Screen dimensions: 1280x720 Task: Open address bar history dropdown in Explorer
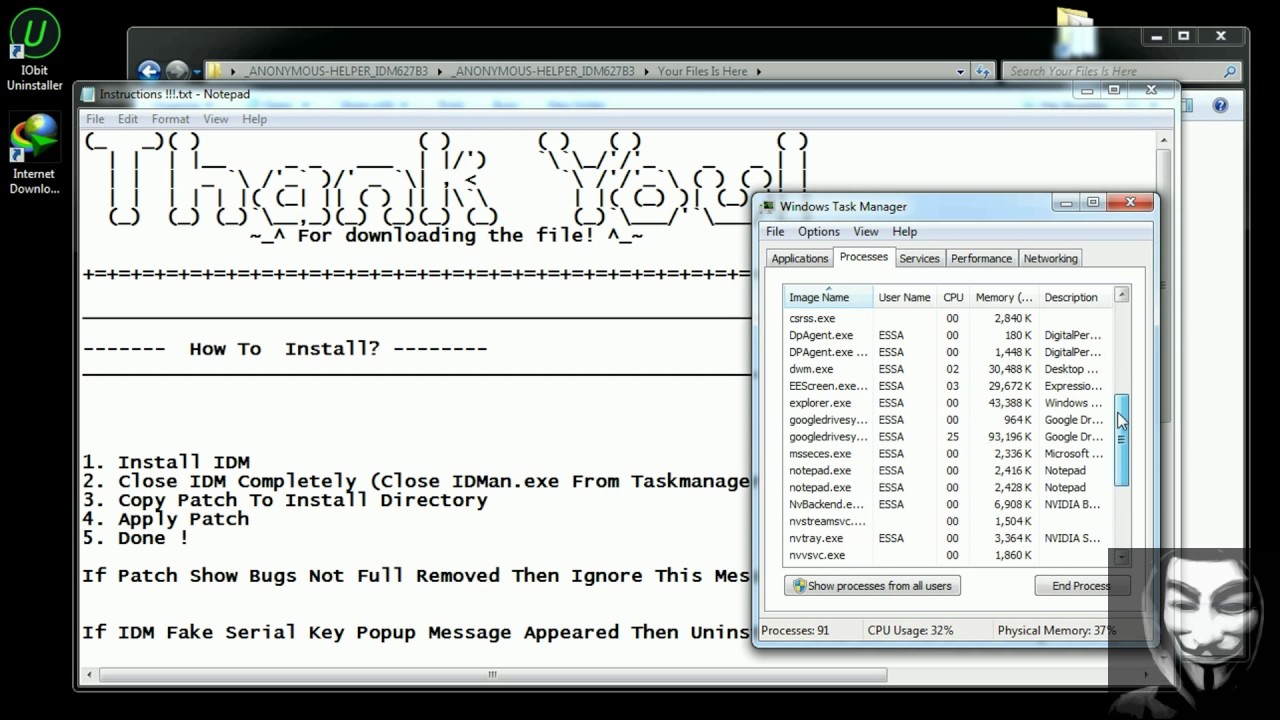coord(961,71)
